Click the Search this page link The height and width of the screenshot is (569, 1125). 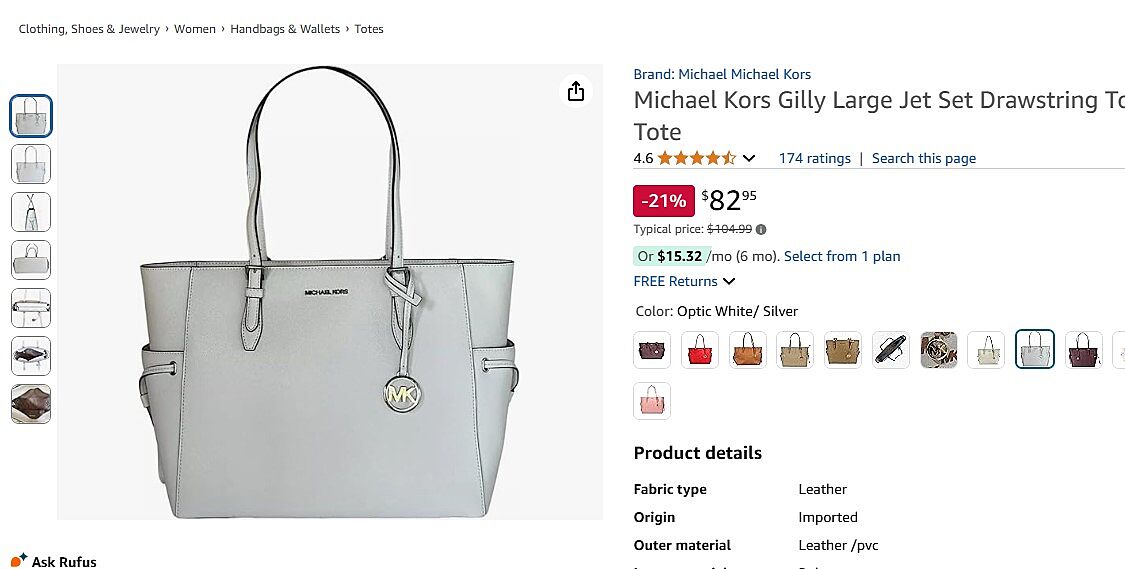(923, 158)
